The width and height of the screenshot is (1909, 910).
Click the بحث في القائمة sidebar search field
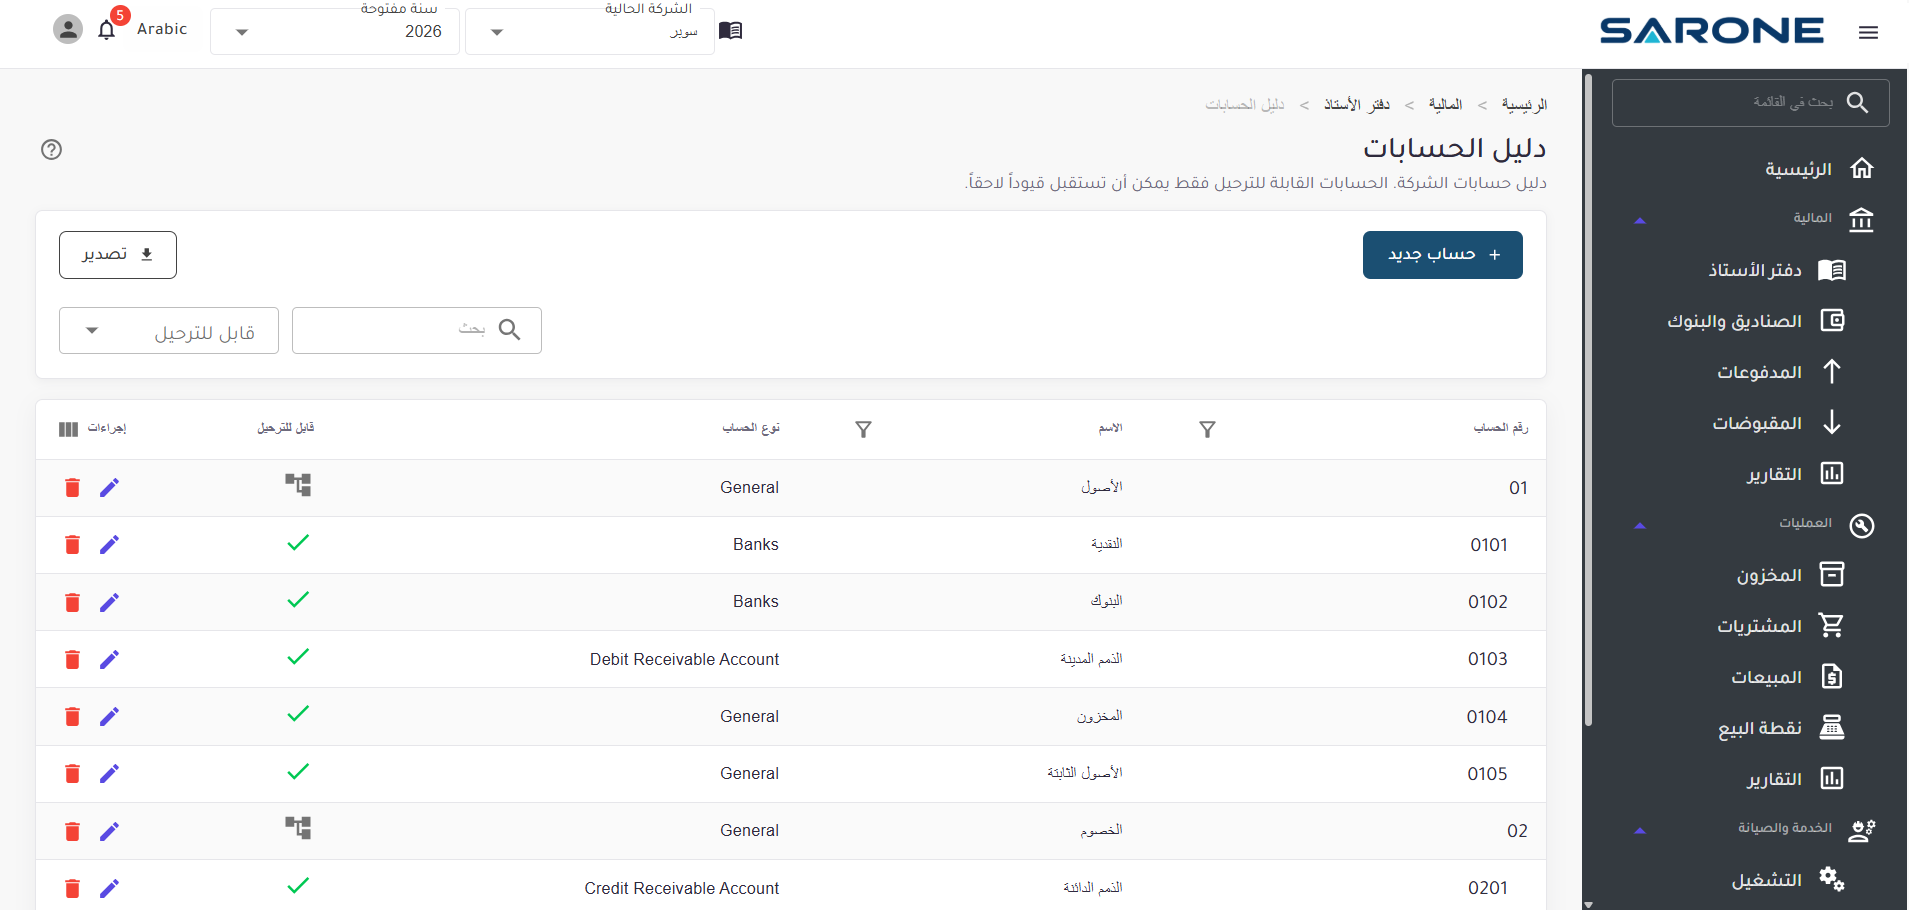click(x=1750, y=103)
